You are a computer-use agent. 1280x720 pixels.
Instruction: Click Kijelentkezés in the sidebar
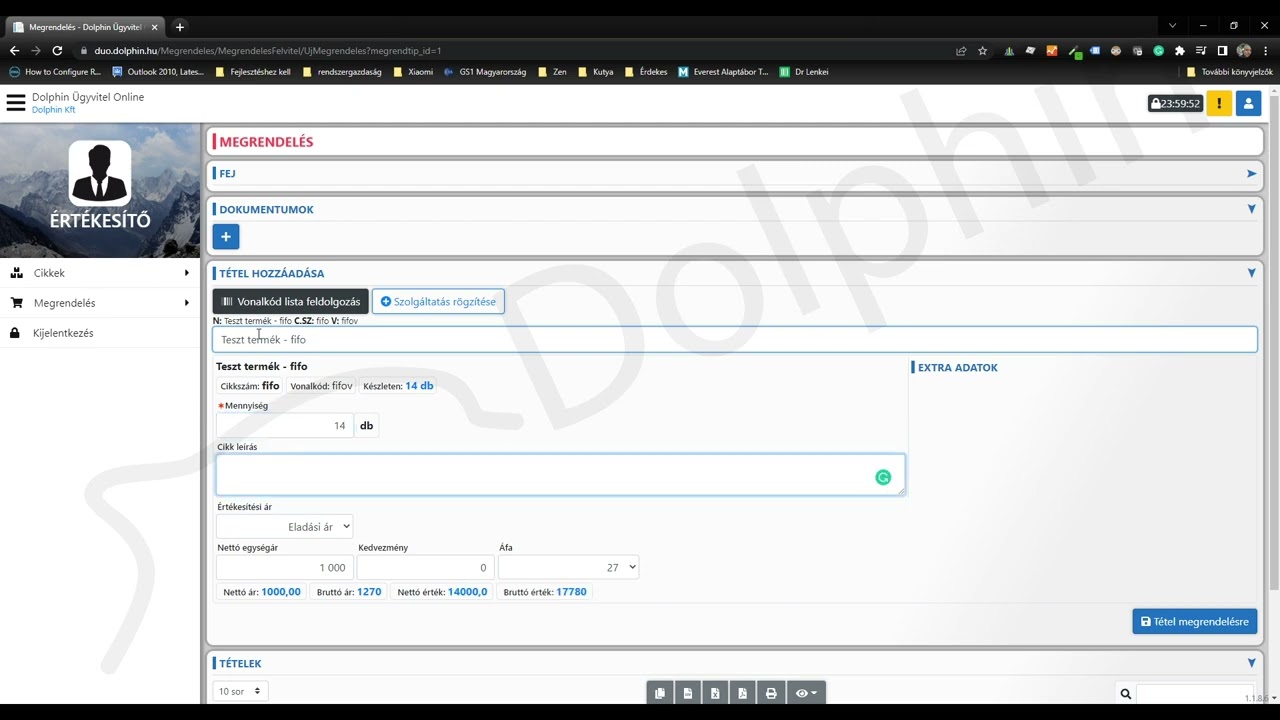[100, 333]
